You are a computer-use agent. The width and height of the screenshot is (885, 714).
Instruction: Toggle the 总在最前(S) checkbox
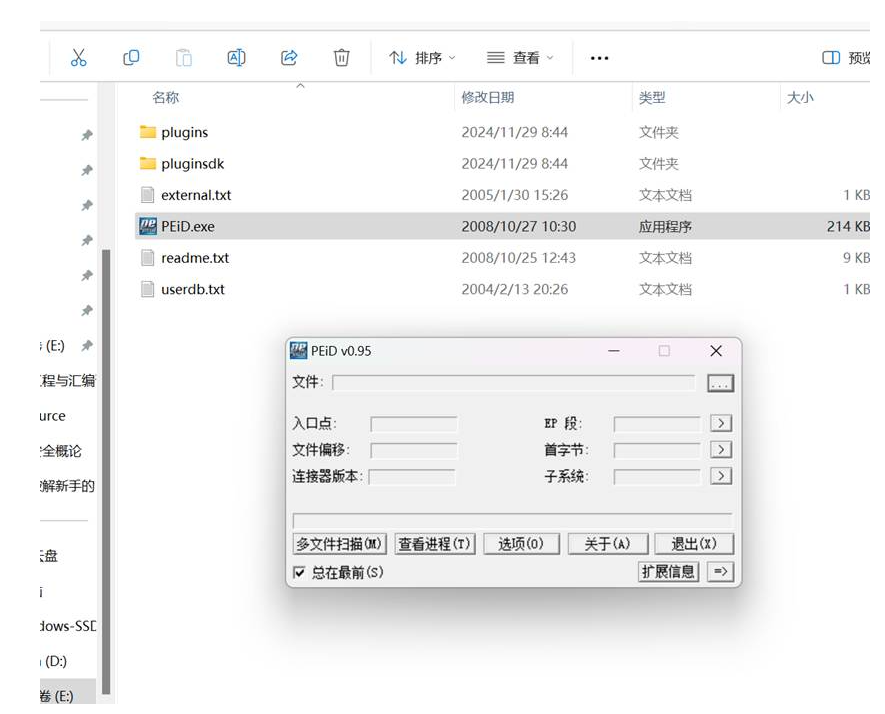click(x=300, y=573)
